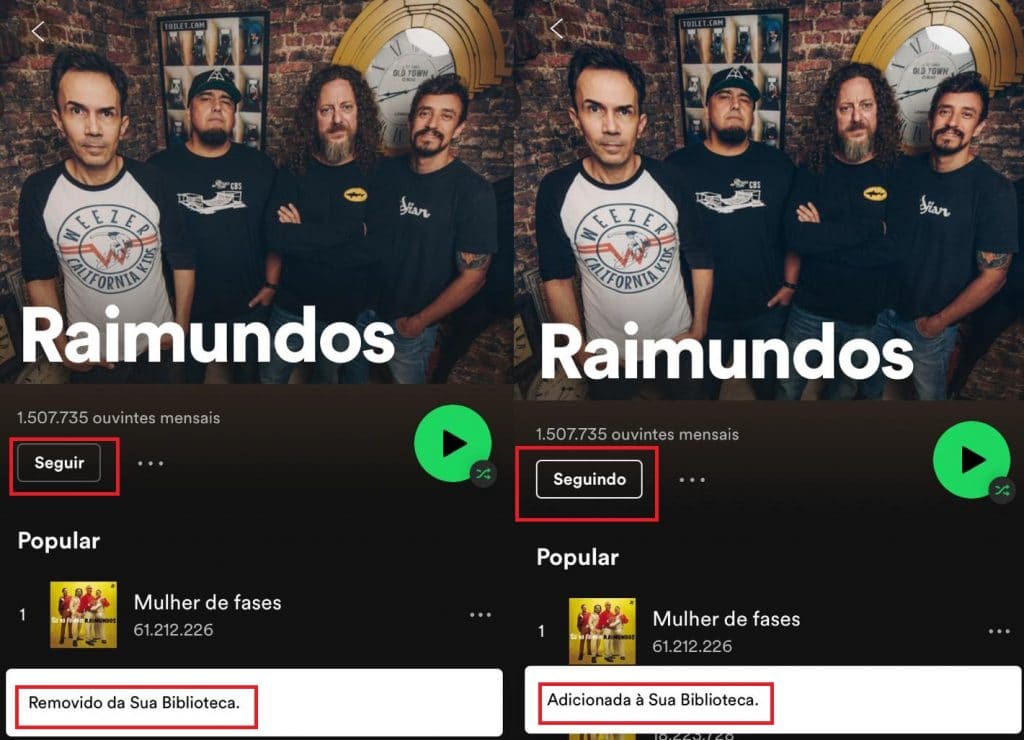Follow Raimundos with the Seguir button
1024x740 pixels.
click(x=59, y=463)
